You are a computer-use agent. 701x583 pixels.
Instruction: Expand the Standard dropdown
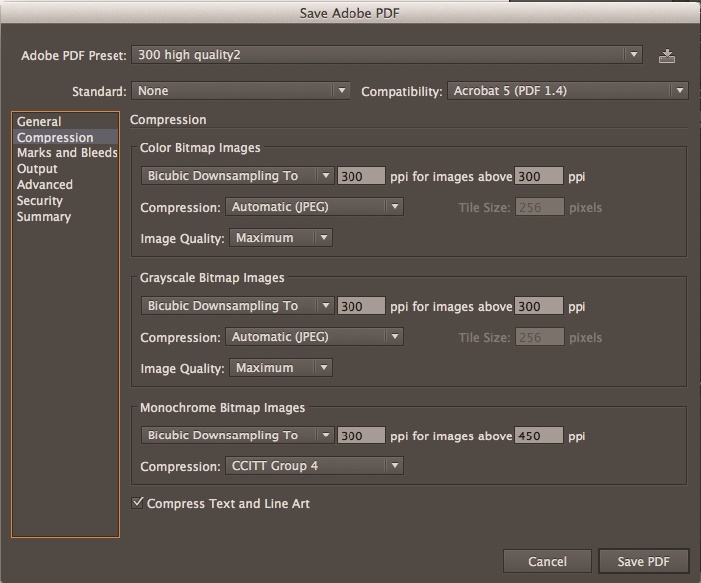241,91
